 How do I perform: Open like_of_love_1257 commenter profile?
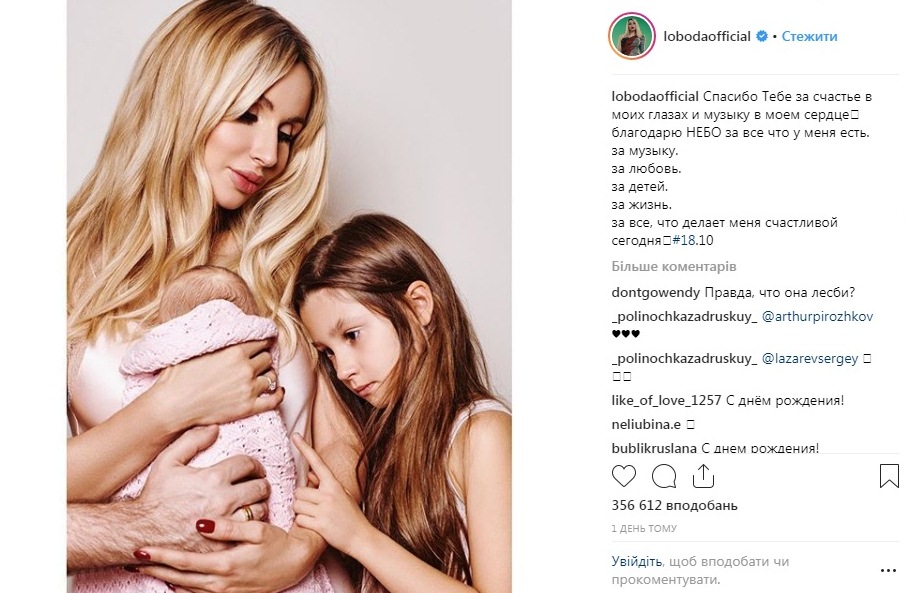(666, 400)
